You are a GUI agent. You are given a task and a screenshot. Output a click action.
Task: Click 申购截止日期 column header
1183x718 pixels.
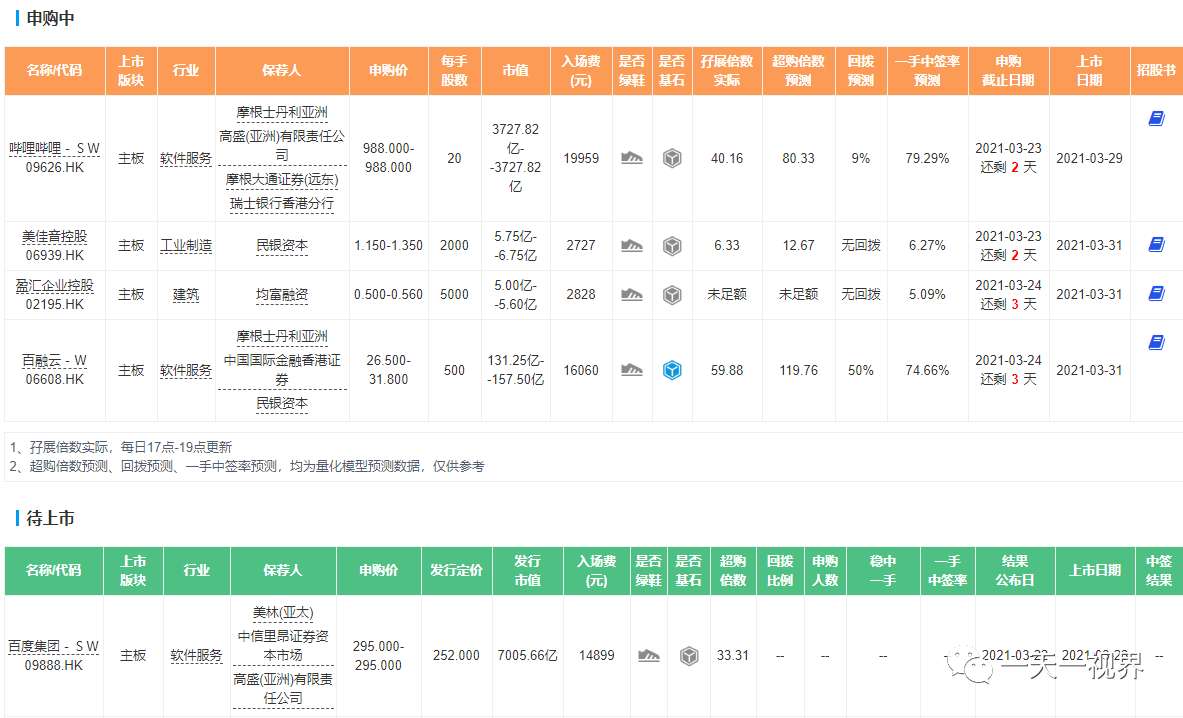[x=1008, y=70]
